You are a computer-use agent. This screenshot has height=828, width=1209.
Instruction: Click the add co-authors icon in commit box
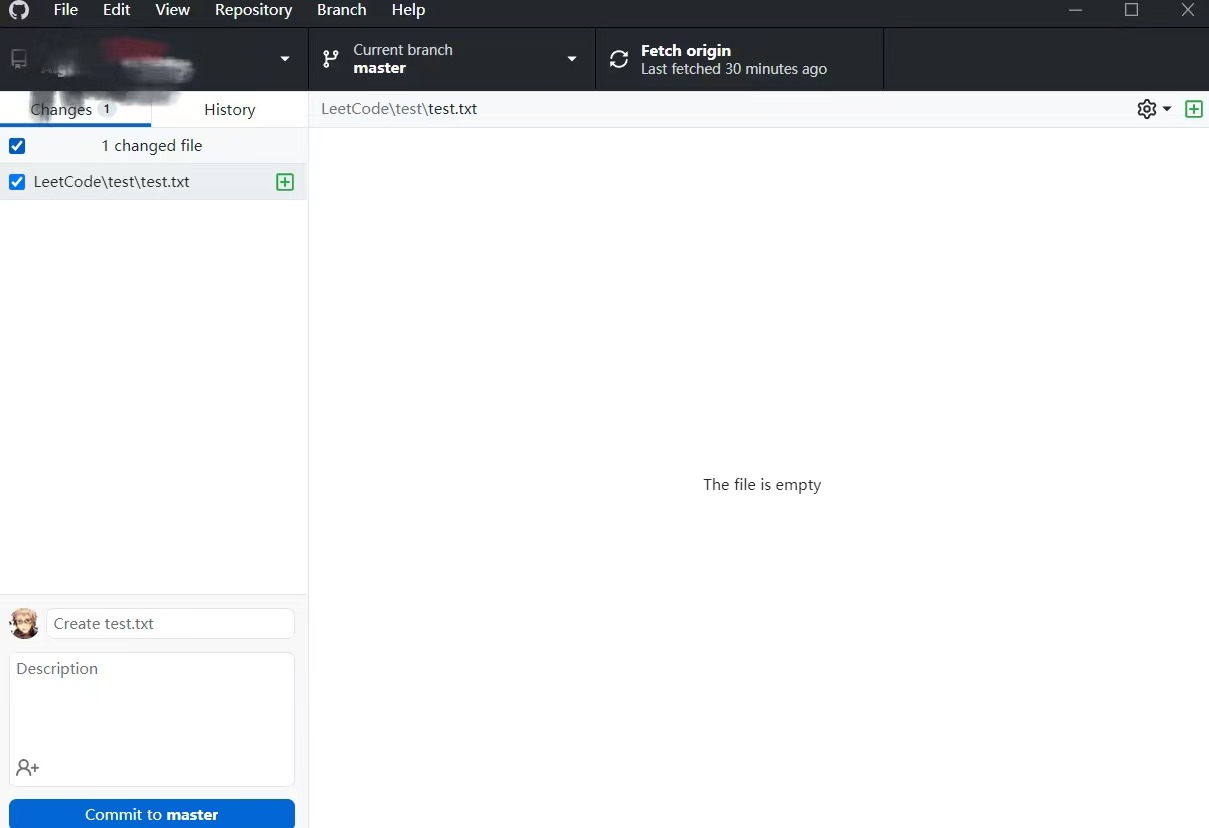coord(27,767)
